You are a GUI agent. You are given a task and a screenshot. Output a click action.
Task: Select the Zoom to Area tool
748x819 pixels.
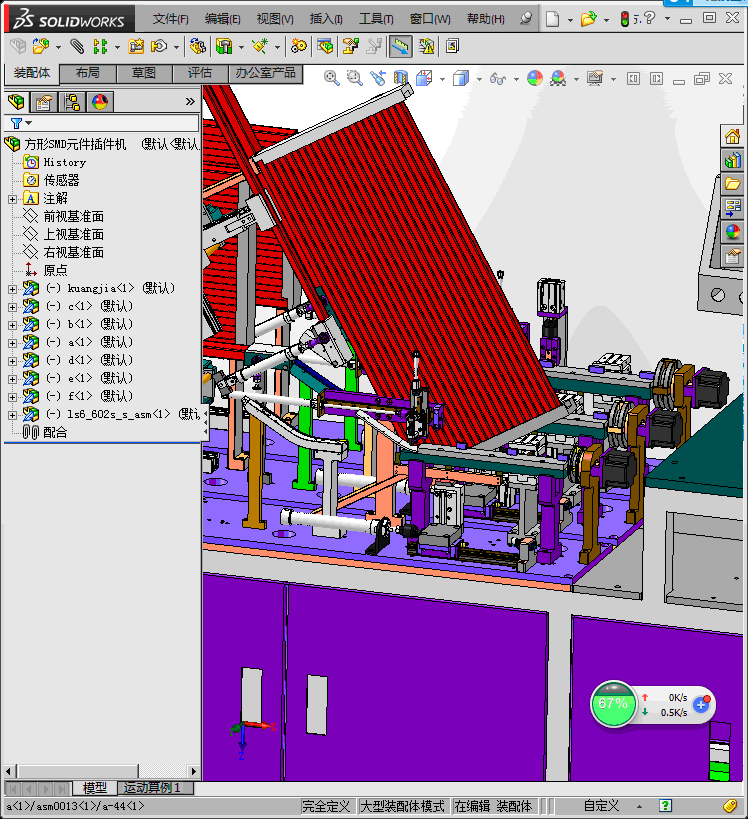[355, 78]
